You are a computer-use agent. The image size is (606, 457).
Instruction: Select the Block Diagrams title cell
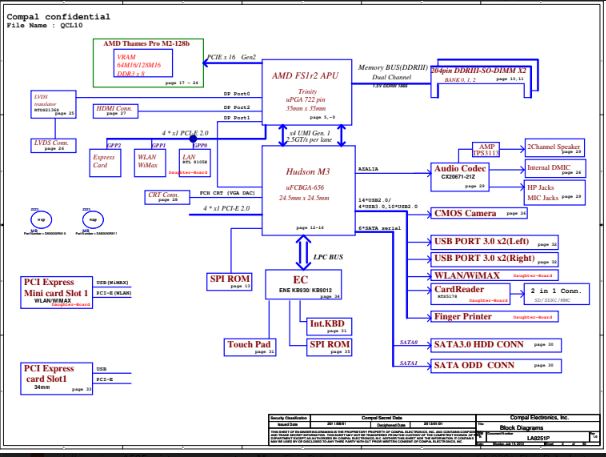[521, 428]
